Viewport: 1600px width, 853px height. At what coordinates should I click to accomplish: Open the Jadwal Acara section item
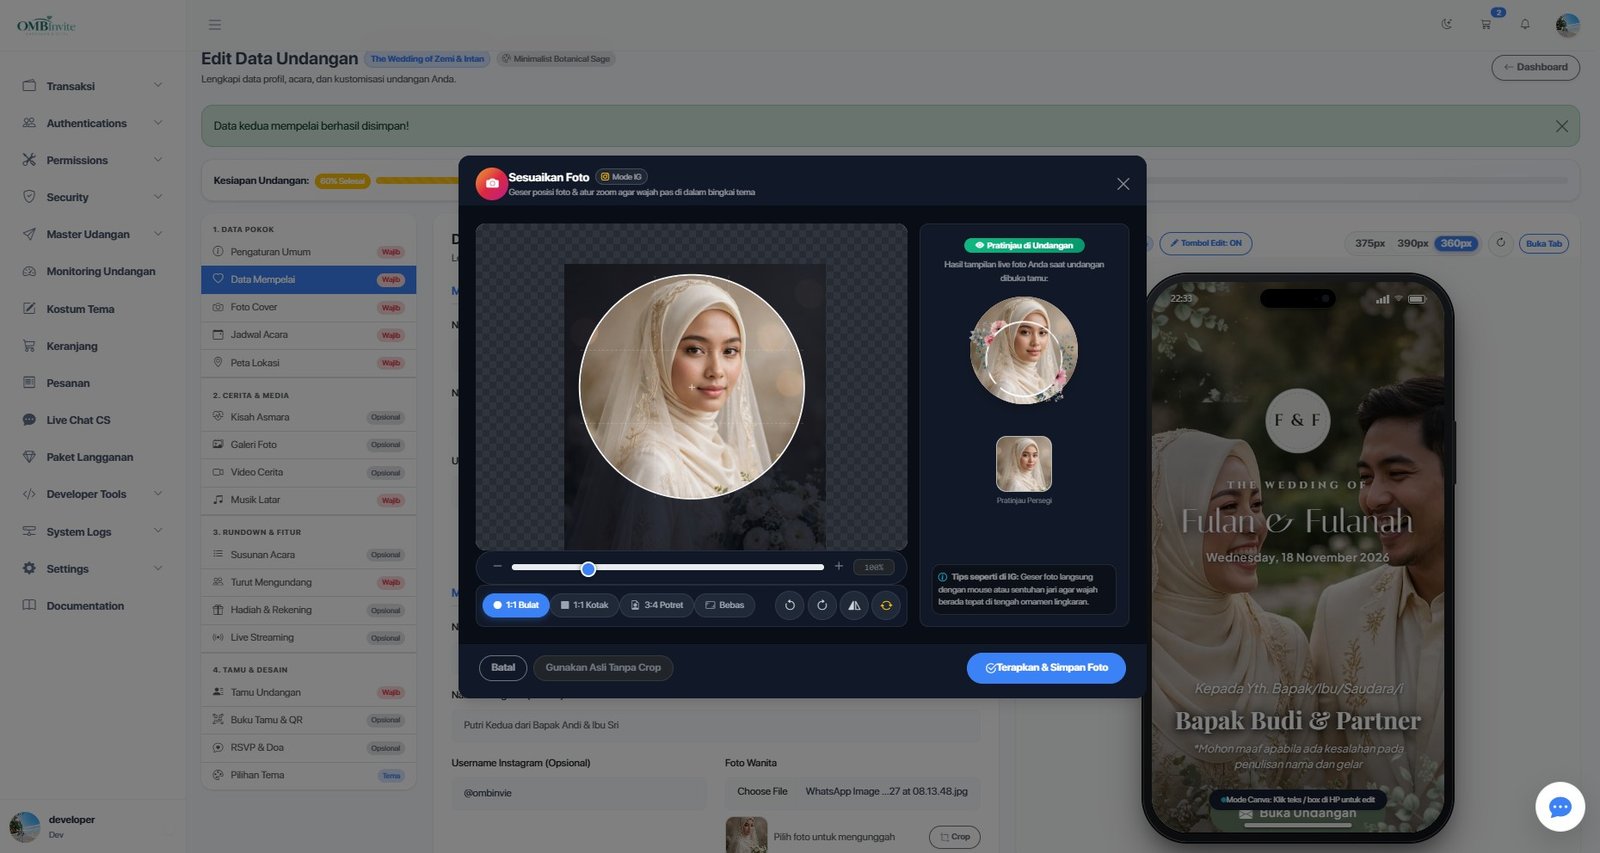click(308, 335)
